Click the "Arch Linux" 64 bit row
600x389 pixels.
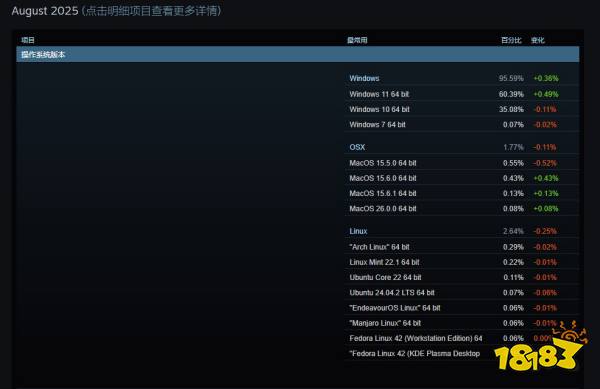[462, 247]
